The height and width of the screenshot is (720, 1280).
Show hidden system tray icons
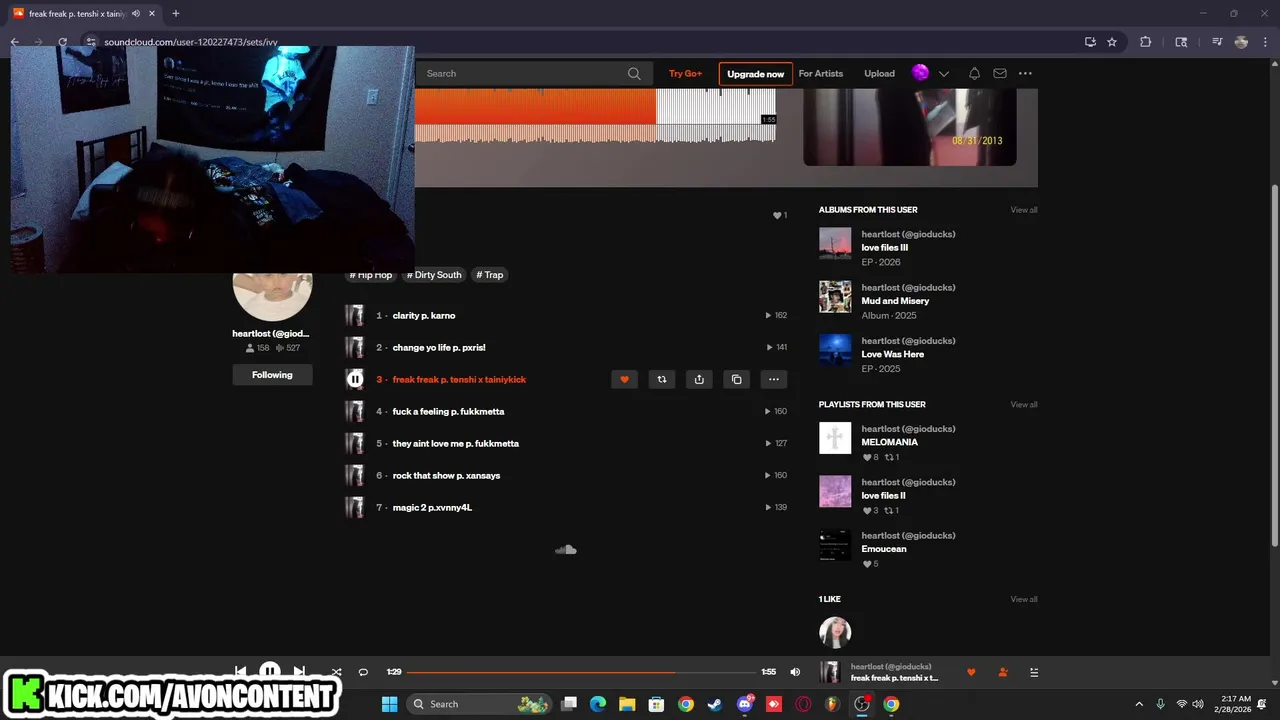click(1138, 704)
